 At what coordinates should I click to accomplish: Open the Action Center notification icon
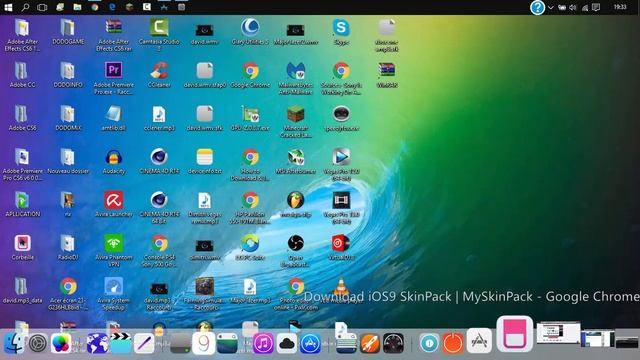(596, 7)
